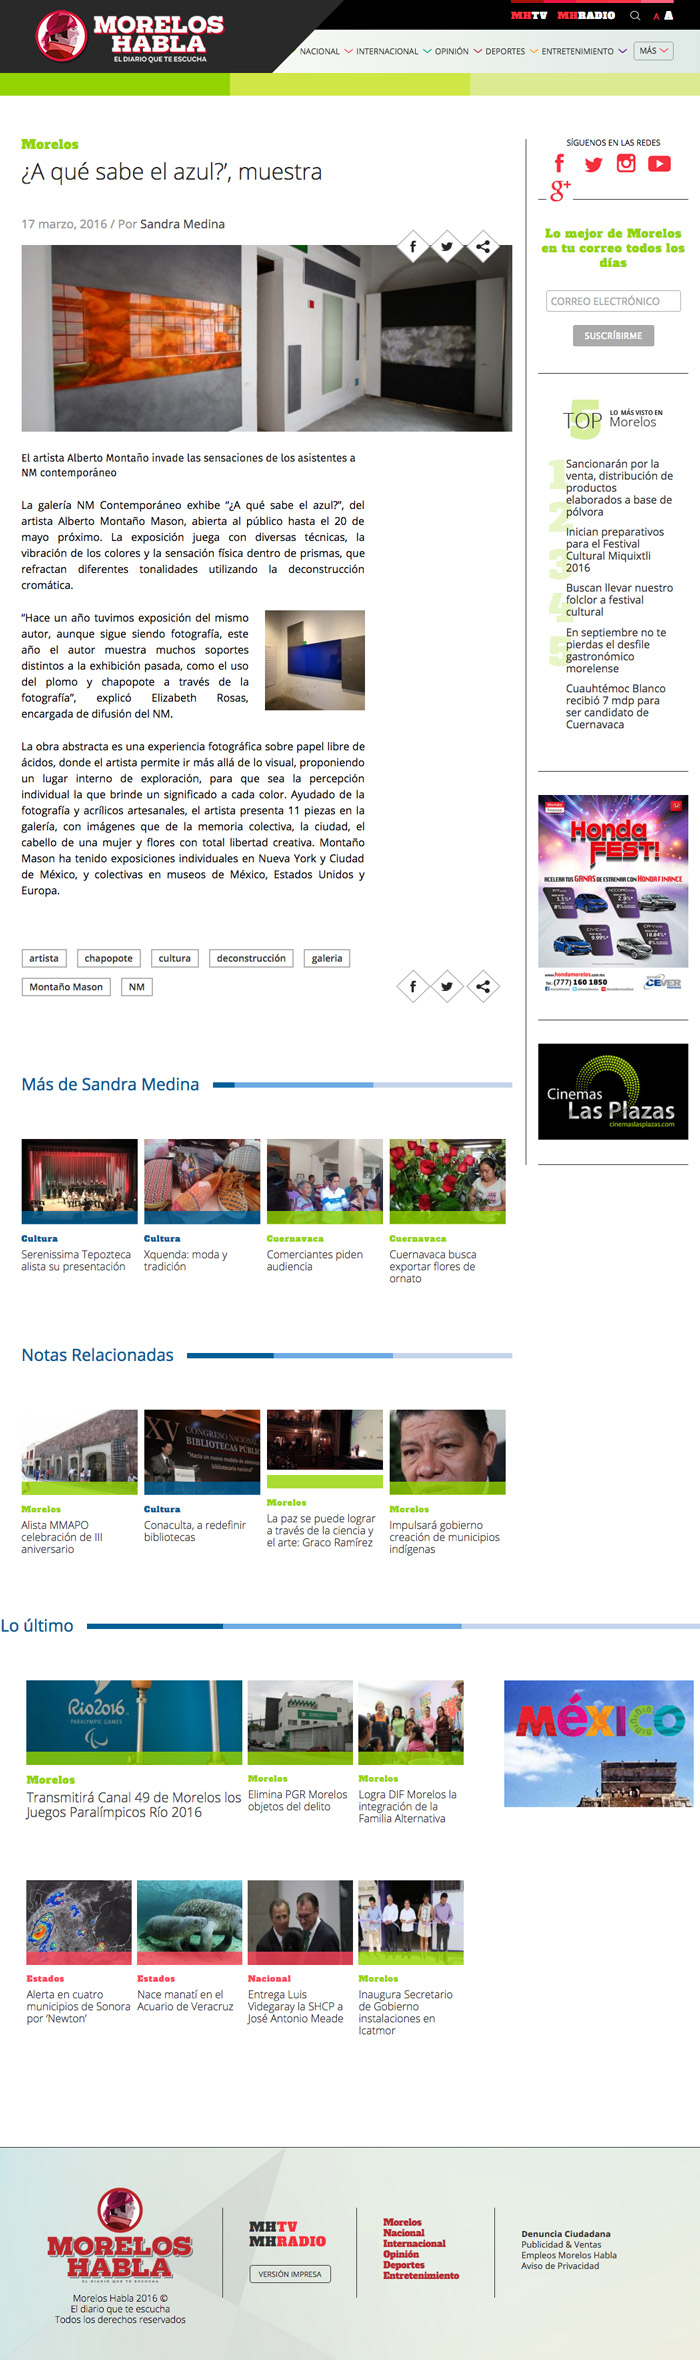This screenshot has width=700, height=2360.
Task: Open the DEPORTES section in the navigation
Action: pos(505,51)
